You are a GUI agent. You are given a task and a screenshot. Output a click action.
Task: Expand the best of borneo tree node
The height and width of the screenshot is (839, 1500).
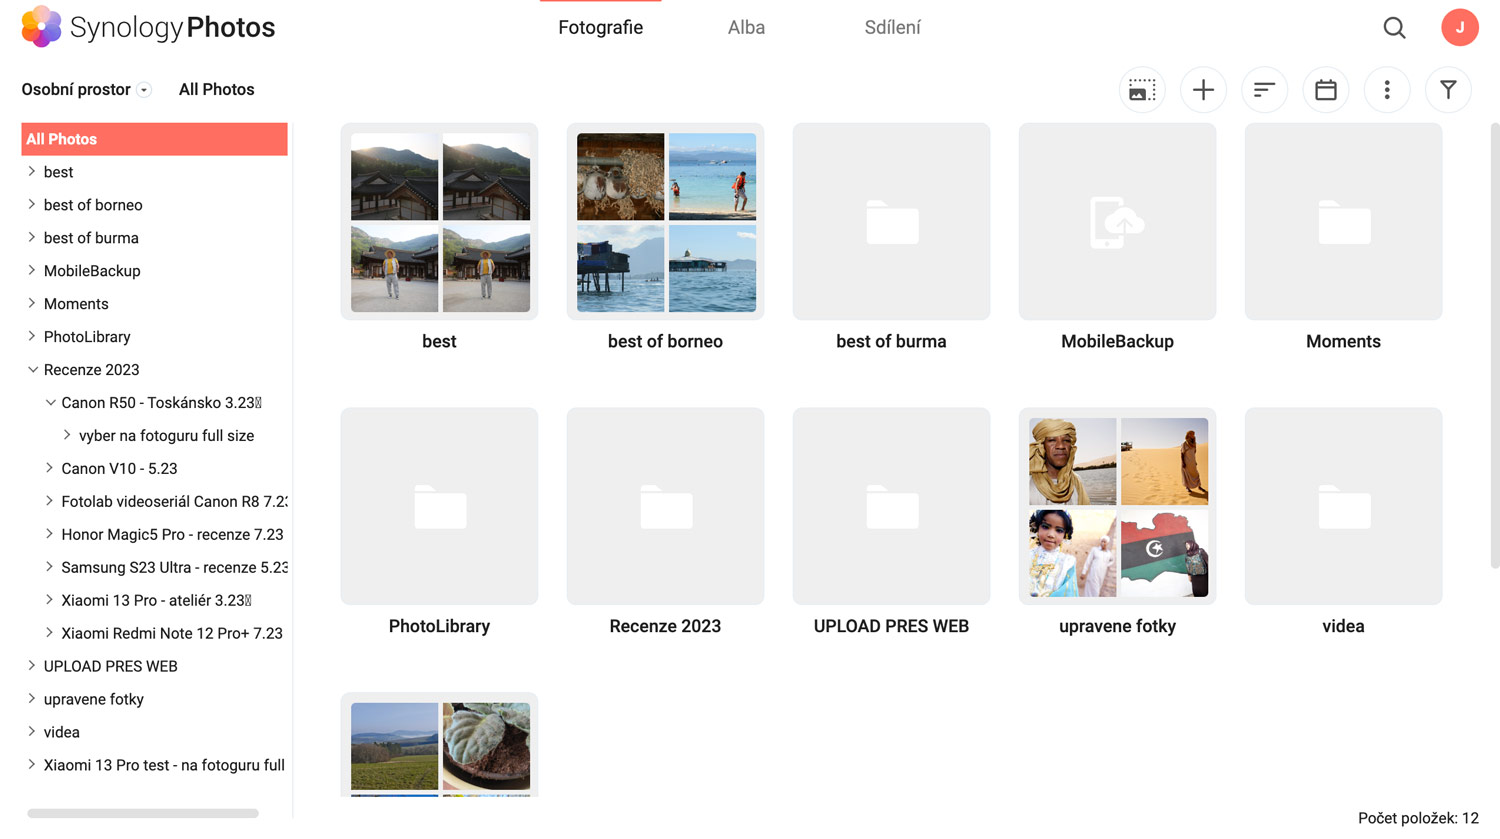click(32, 205)
